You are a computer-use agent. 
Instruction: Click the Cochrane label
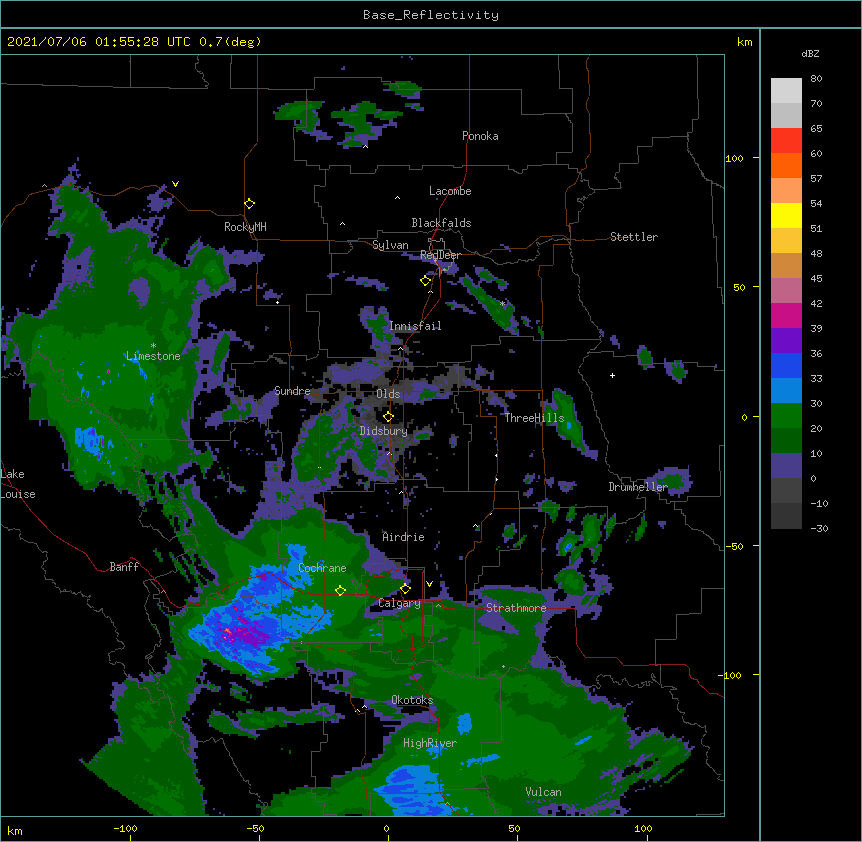[322, 568]
